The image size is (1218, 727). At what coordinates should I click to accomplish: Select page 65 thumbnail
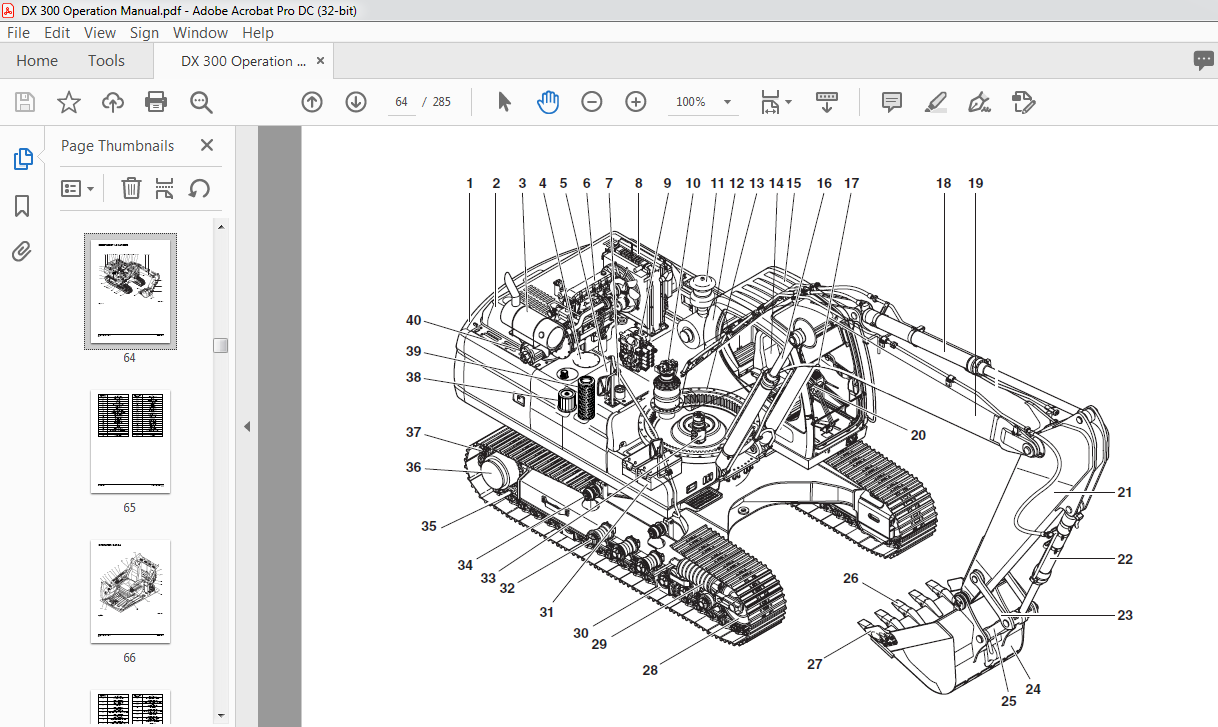130,441
